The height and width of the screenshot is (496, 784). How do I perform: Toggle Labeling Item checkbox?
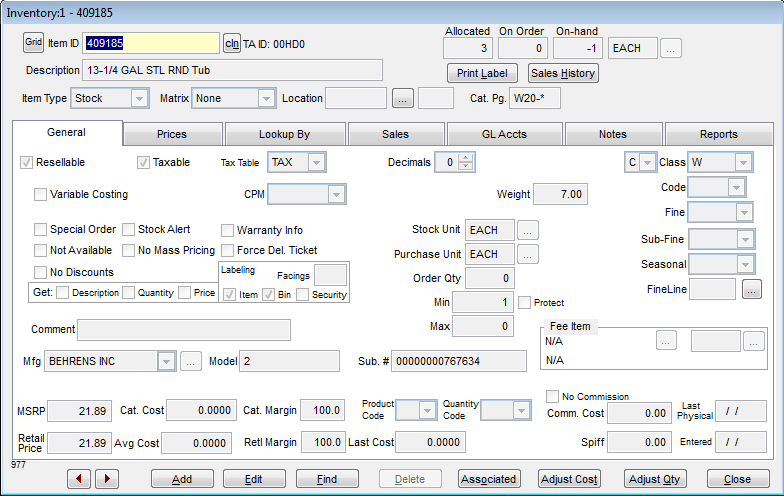pyautogui.click(x=230, y=294)
